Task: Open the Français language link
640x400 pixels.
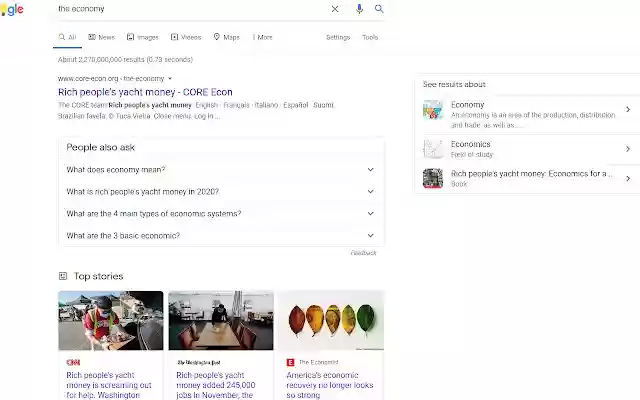Action: [x=236, y=105]
